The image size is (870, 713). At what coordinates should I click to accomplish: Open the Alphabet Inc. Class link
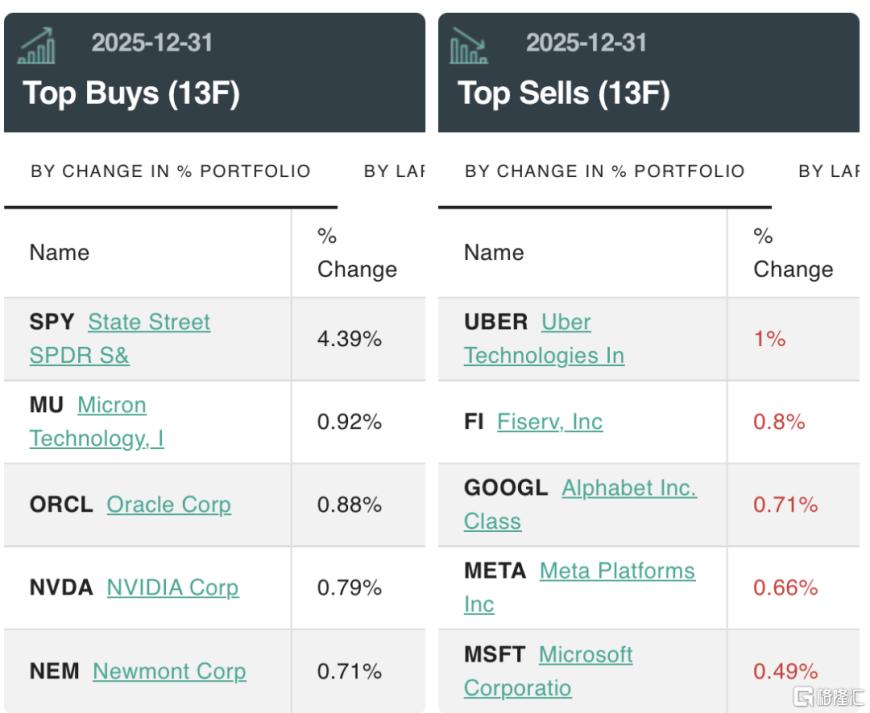[628, 489]
